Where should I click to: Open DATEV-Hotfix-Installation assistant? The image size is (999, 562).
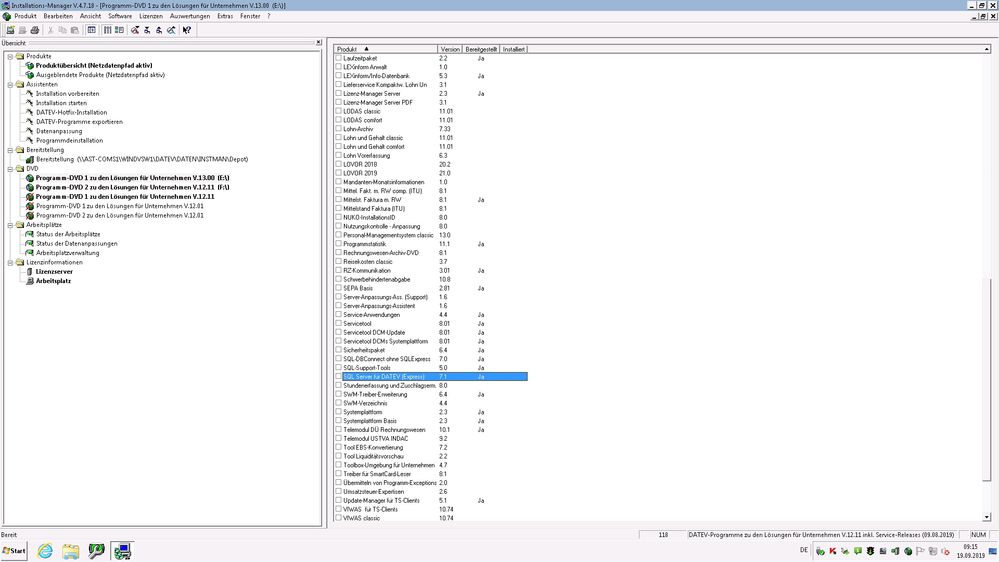(71, 112)
